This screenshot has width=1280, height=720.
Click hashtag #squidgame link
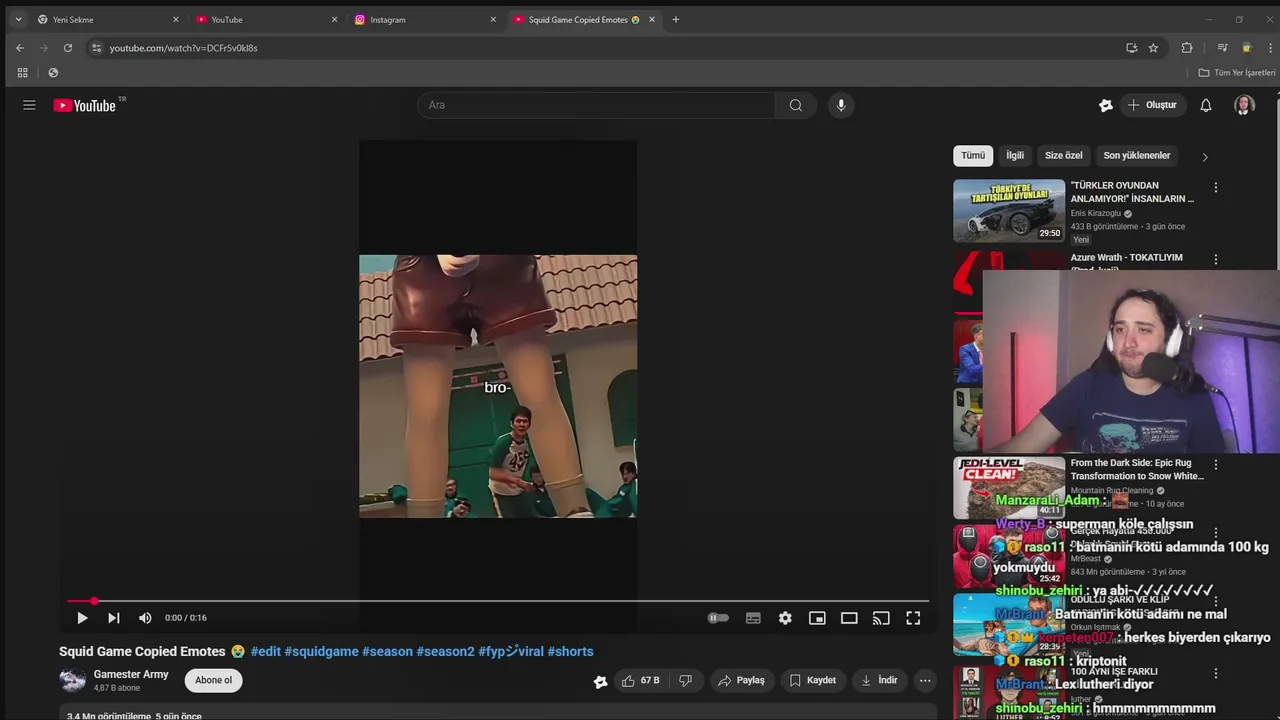321,651
